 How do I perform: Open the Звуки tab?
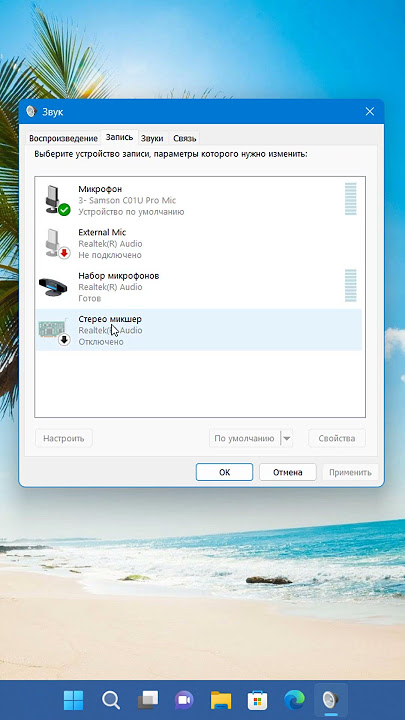click(x=152, y=138)
